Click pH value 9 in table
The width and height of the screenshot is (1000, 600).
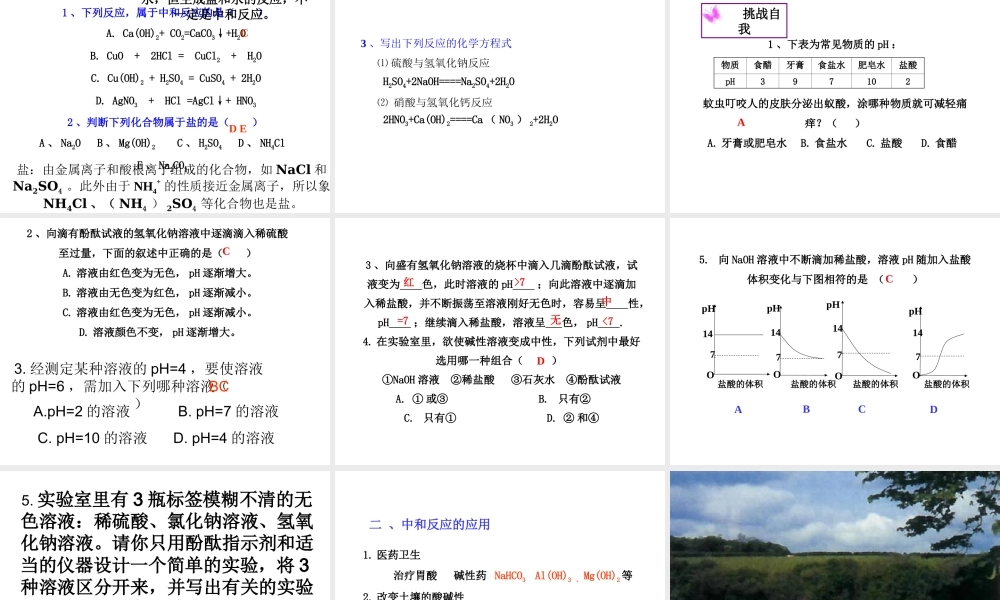[x=795, y=82]
